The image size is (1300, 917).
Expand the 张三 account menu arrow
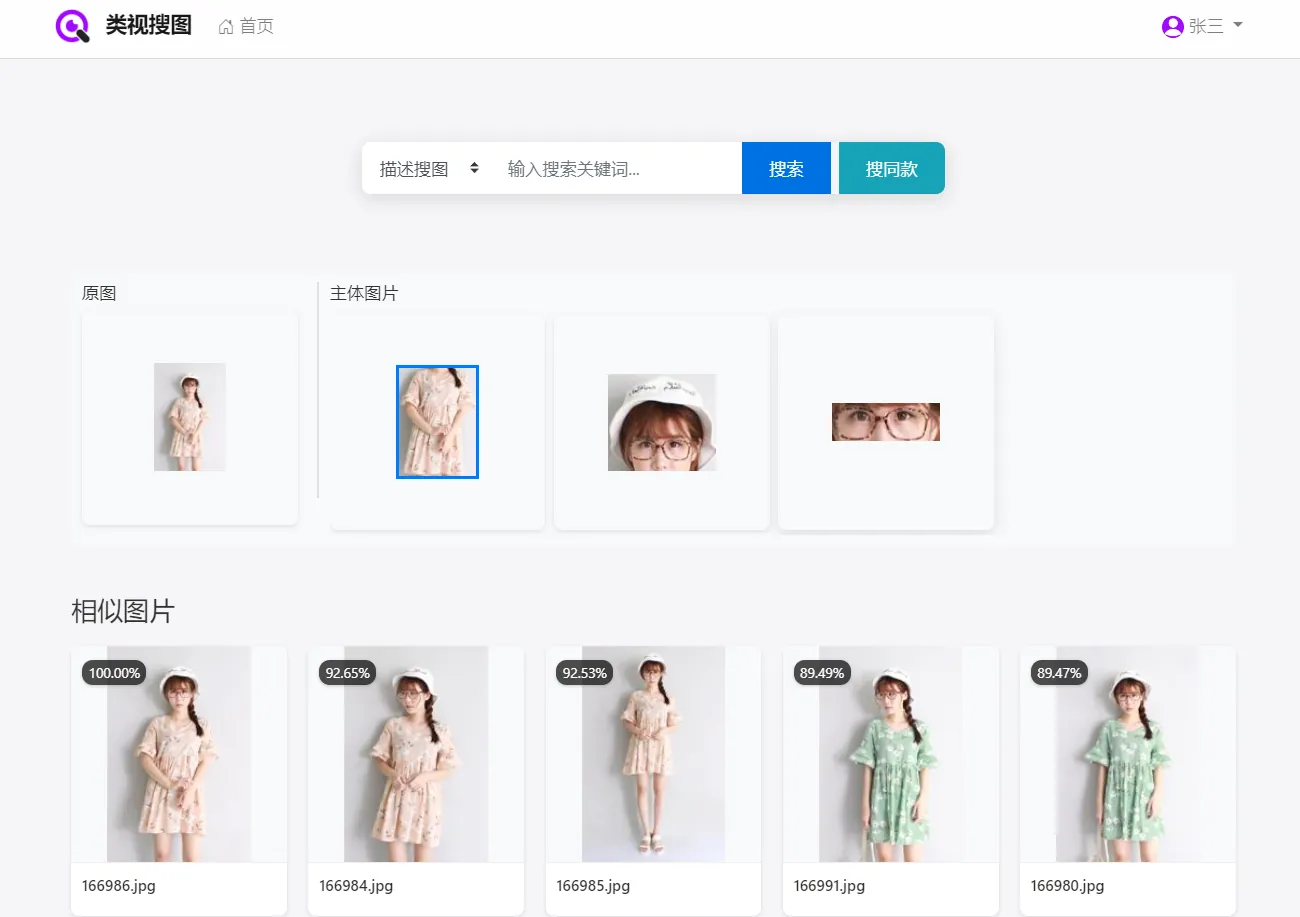[x=1238, y=26]
